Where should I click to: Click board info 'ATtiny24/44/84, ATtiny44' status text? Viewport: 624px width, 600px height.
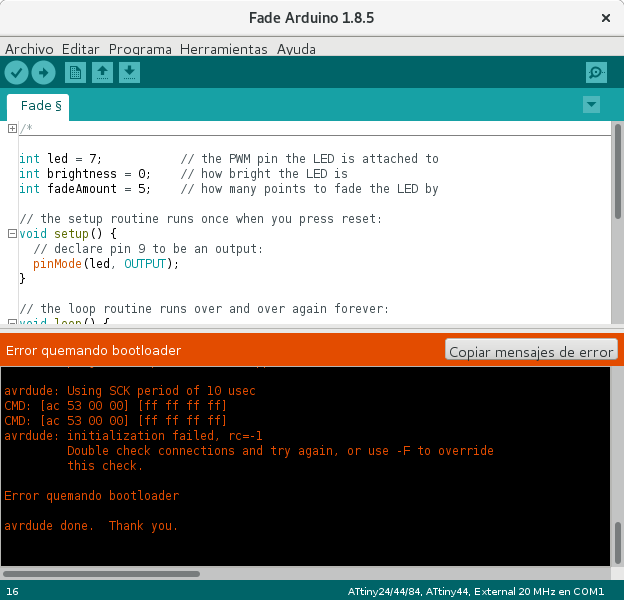tap(409, 591)
